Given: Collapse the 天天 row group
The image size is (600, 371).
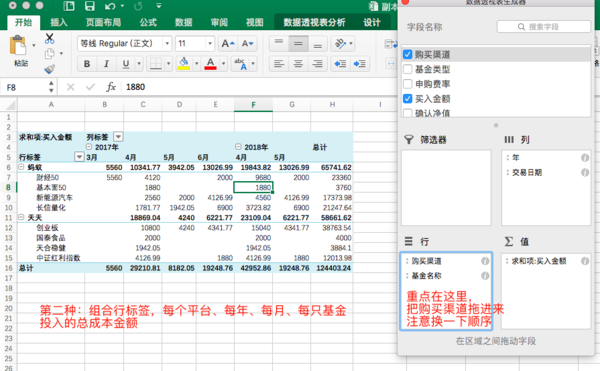Looking at the screenshot, I should (21, 217).
